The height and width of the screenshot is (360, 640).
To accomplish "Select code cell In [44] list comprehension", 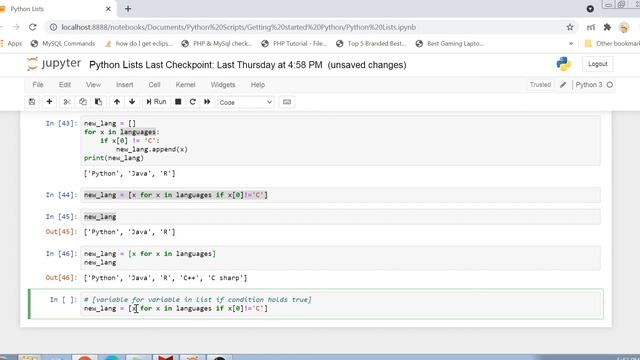I will point(341,195).
